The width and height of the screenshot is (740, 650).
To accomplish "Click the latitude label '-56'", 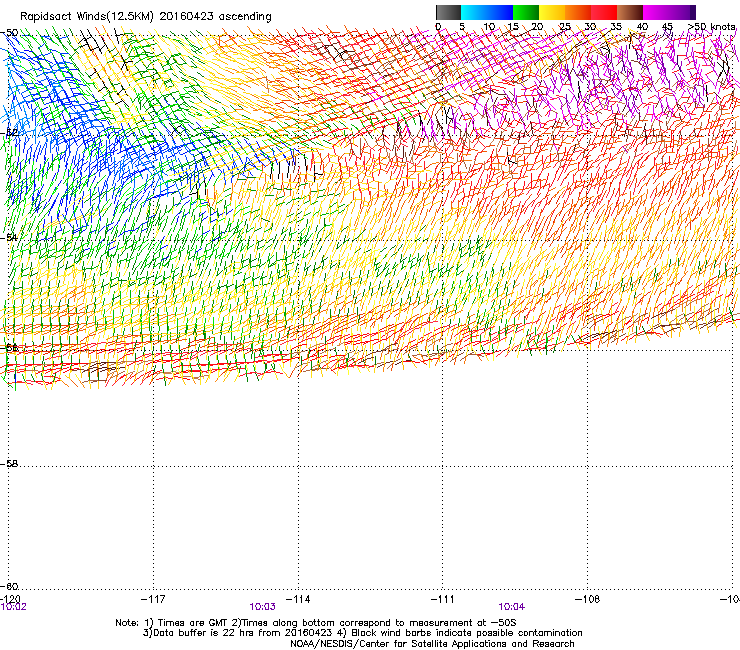I will coord(9,348).
